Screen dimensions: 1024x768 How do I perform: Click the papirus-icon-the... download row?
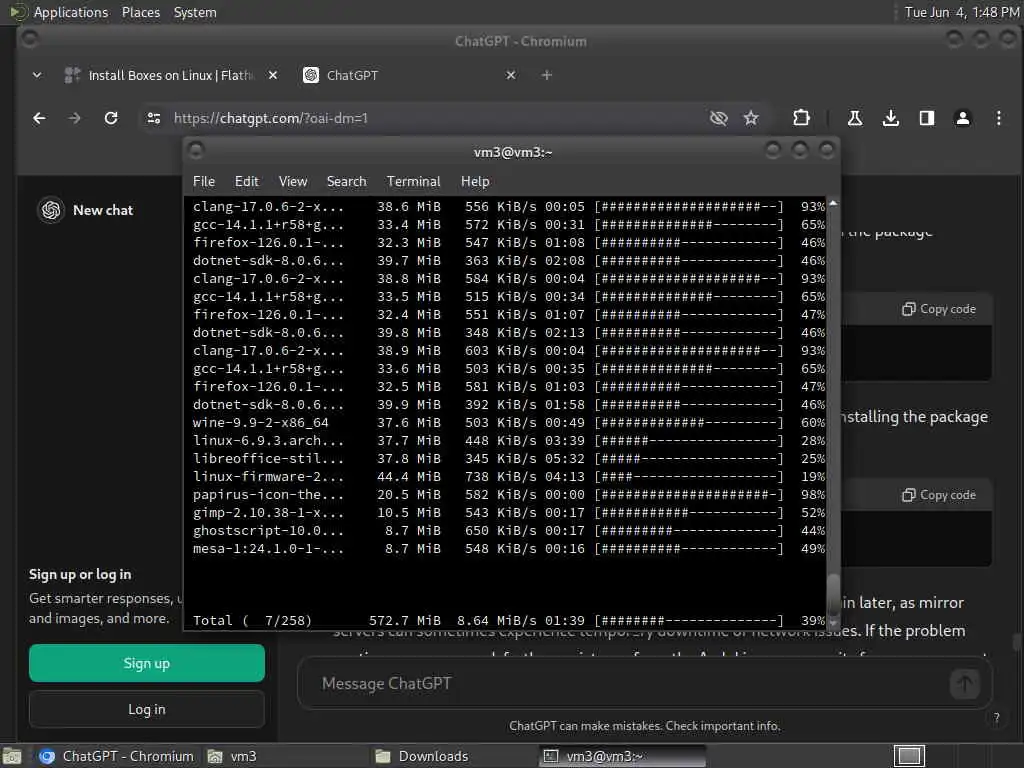coord(508,494)
